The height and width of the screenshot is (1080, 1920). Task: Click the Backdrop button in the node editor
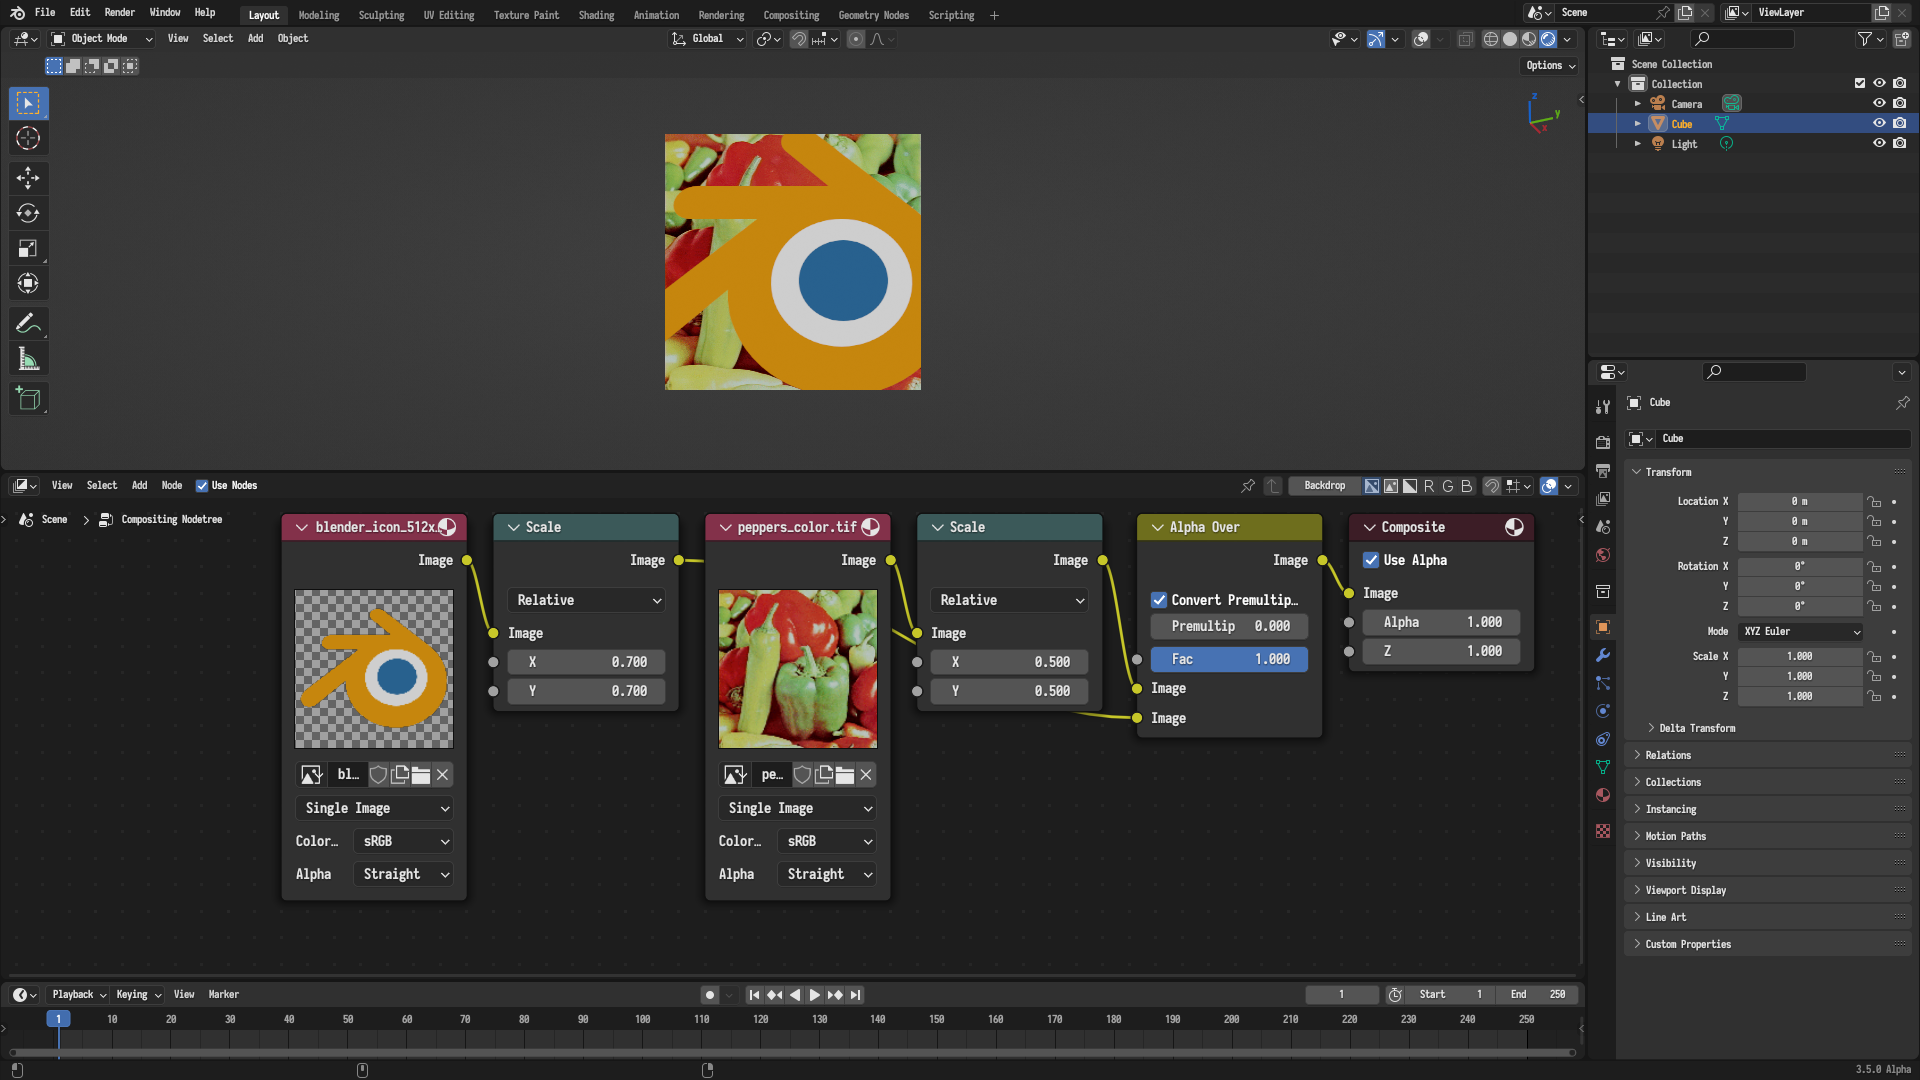(1324, 486)
